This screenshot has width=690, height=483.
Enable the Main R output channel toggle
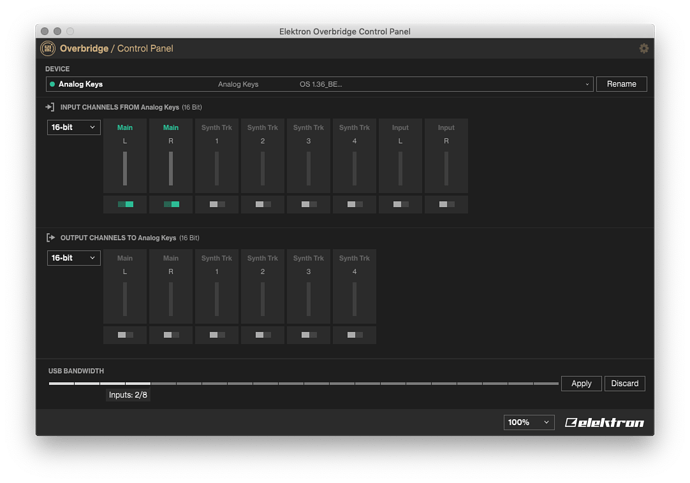click(x=171, y=335)
